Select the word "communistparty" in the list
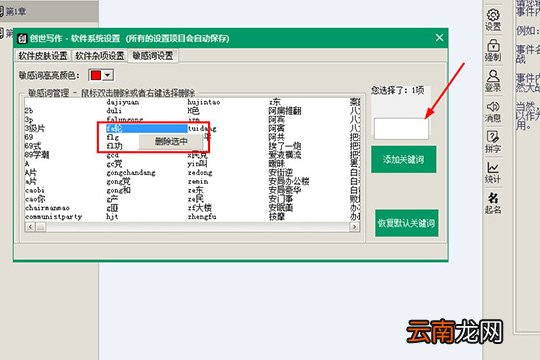The height and width of the screenshot is (360, 540). tap(53, 216)
